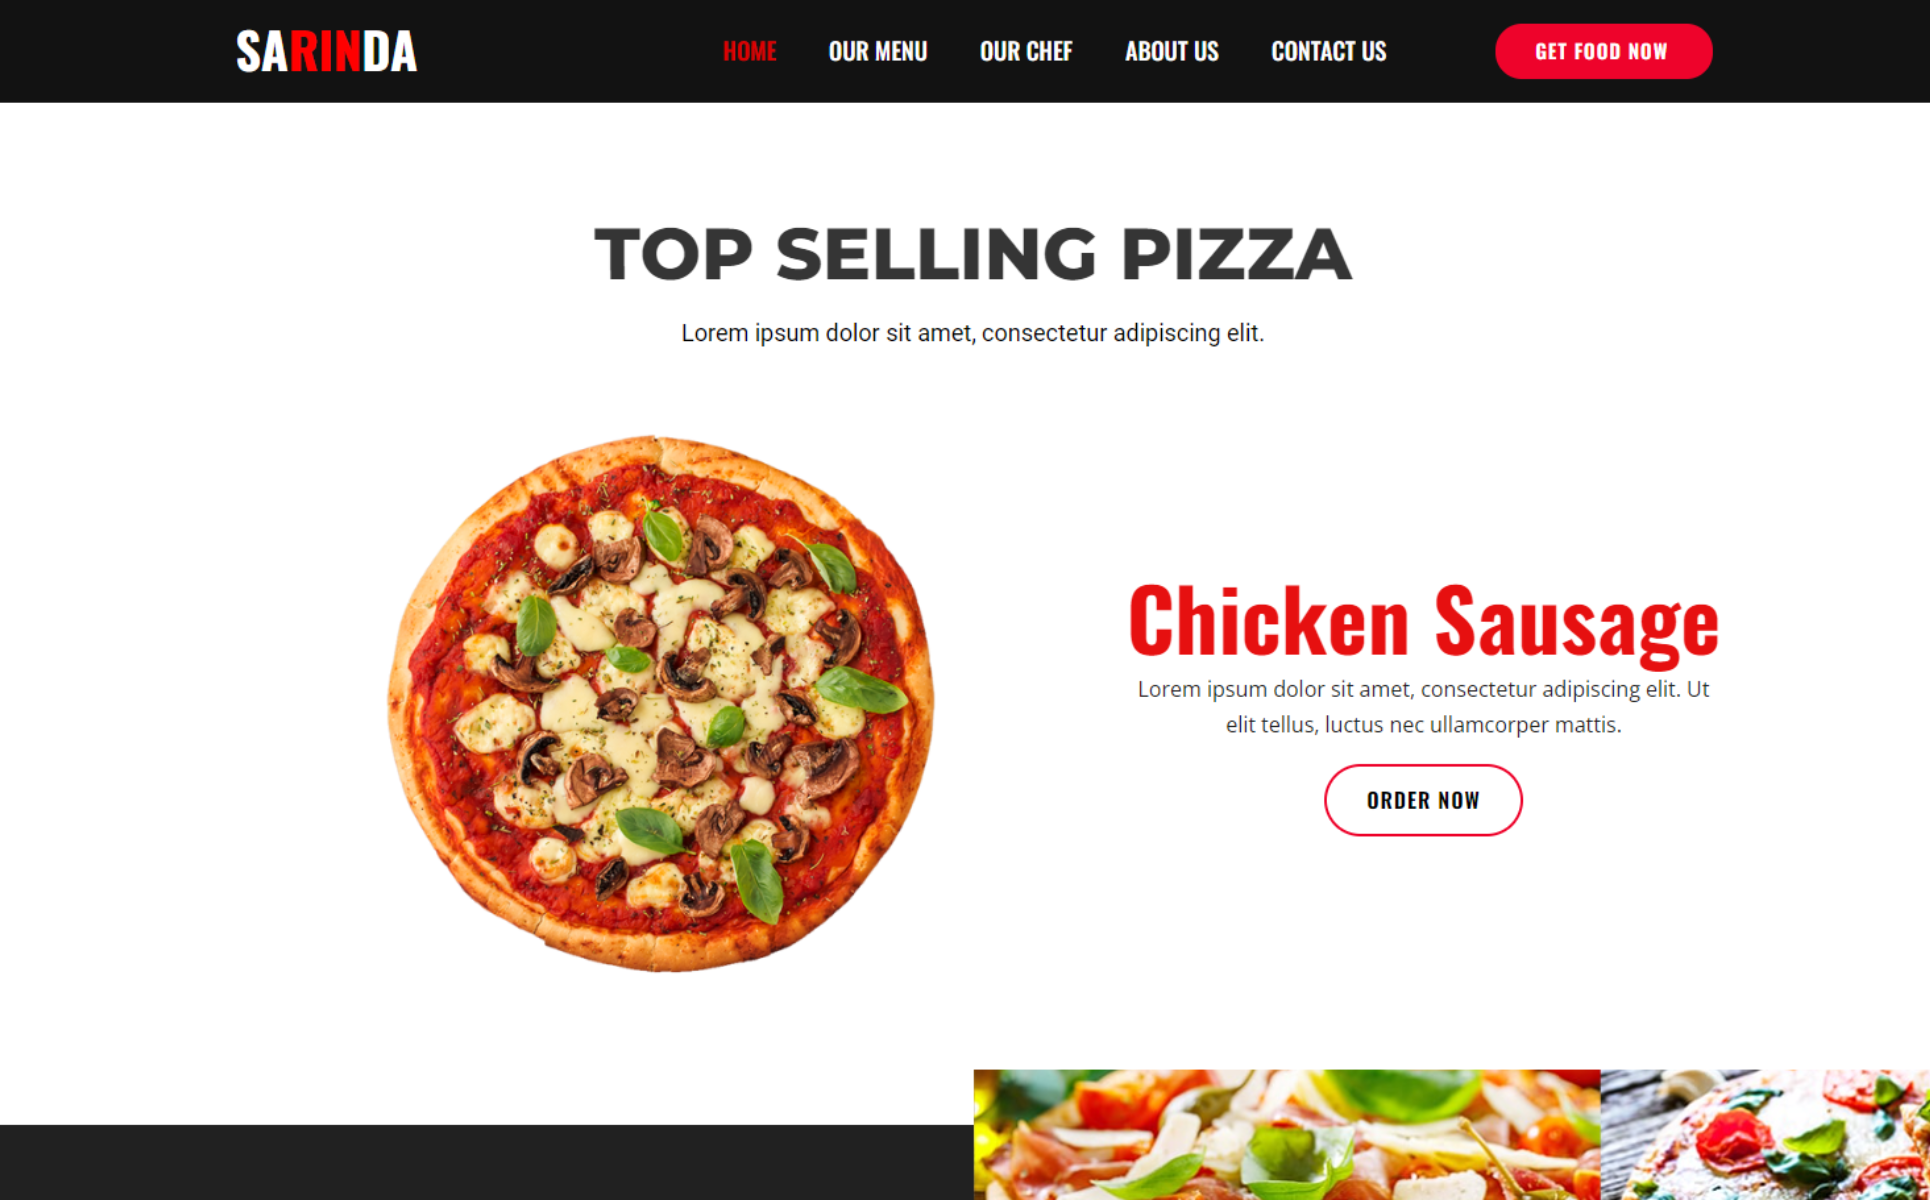This screenshot has width=1930, height=1200.
Task: Click the word PIZZA in the main heading
Action: tap(1236, 254)
